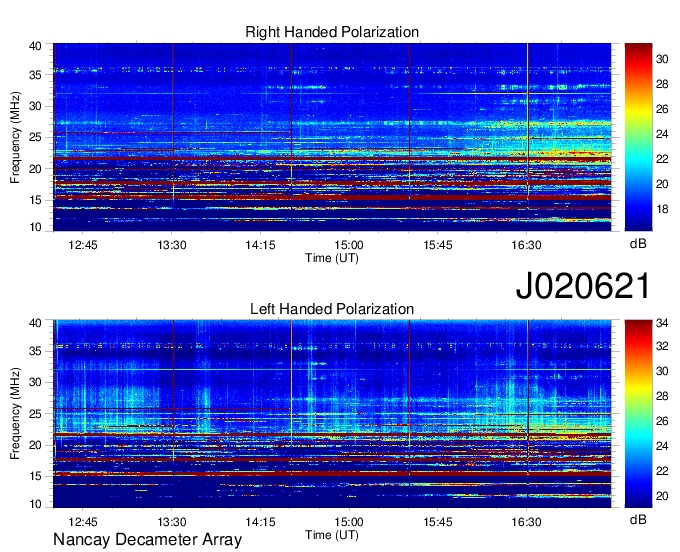Click "26" value on Left Handed colorbar scale

click(x=662, y=421)
